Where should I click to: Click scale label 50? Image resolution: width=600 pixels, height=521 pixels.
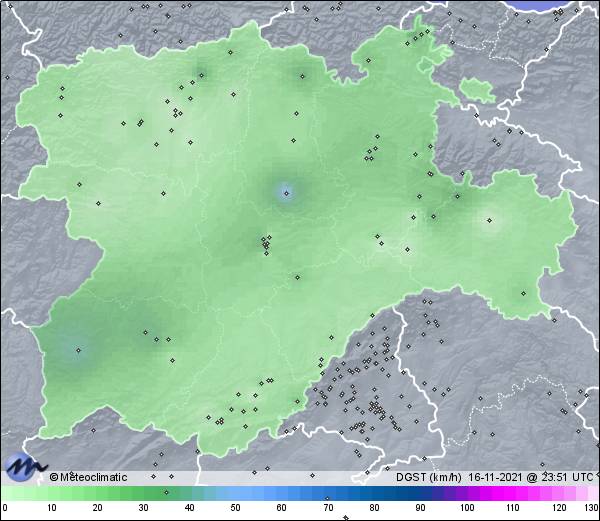pos(235,508)
